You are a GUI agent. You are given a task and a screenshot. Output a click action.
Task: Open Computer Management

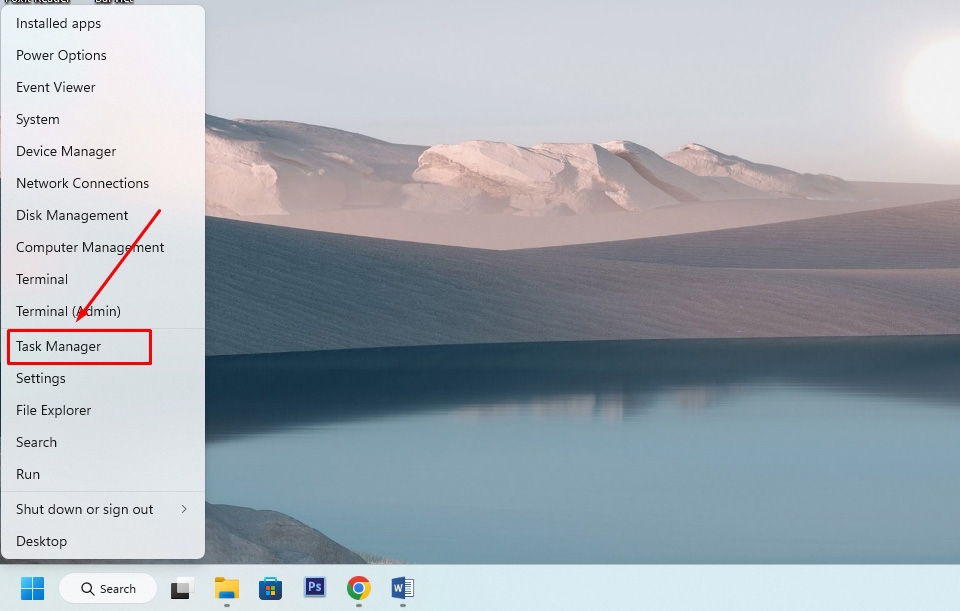coord(90,247)
